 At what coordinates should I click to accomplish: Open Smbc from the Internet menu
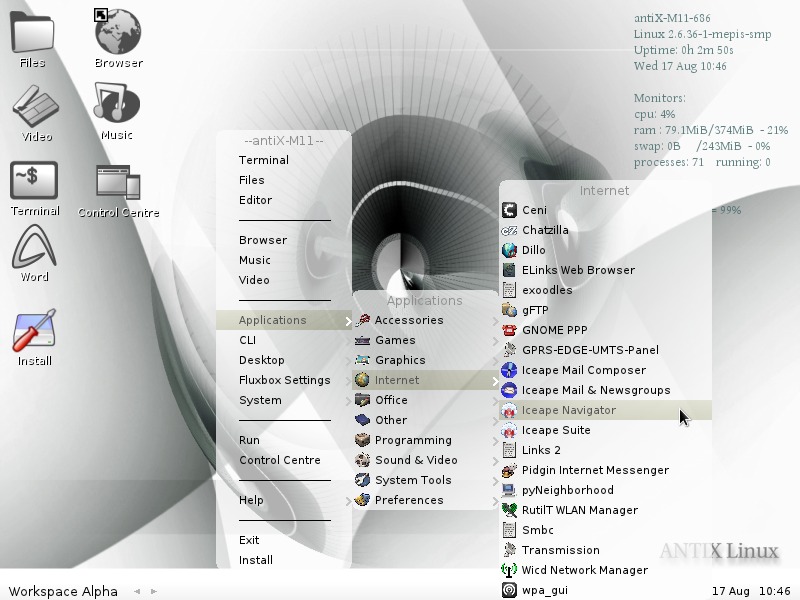[605, 530]
